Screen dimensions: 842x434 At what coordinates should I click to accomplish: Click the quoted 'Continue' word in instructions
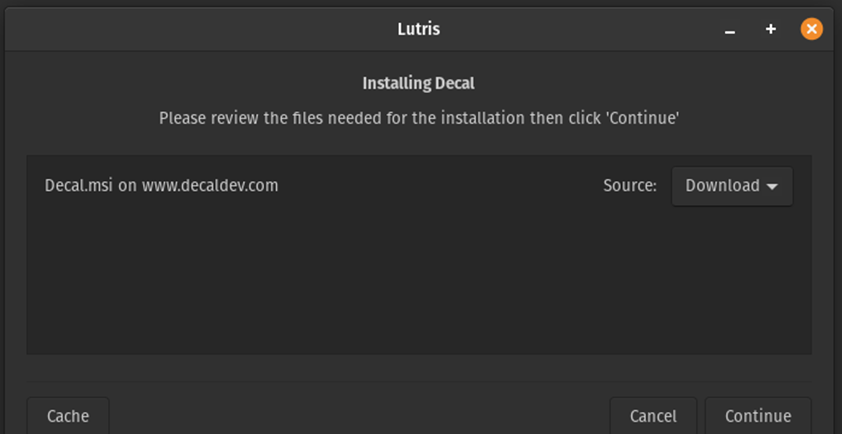647,118
